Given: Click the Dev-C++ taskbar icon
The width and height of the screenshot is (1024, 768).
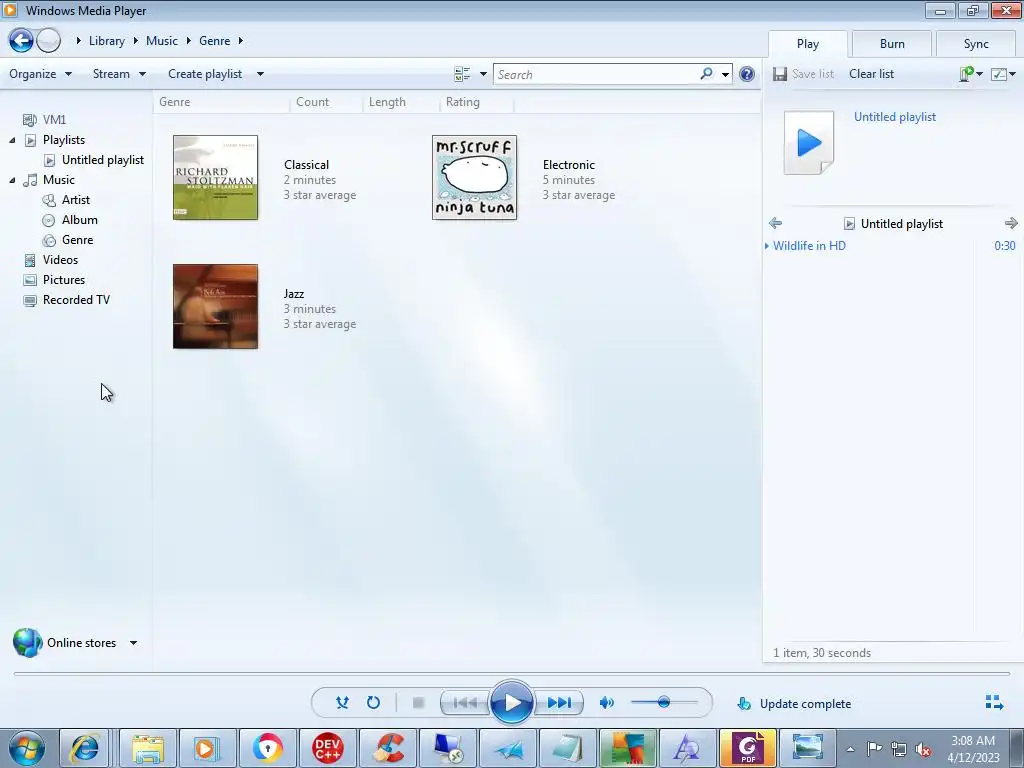Looking at the screenshot, I should (x=327, y=748).
